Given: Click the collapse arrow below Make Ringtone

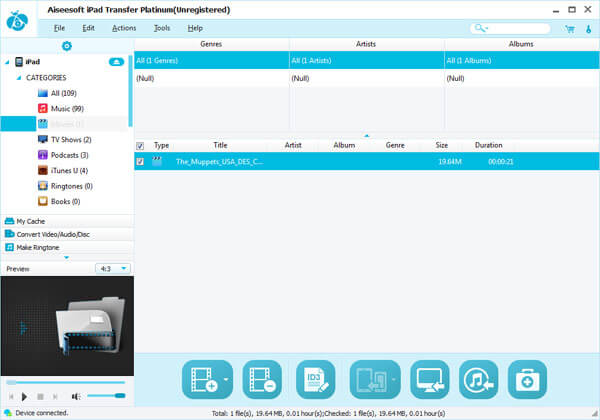Looking at the screenshot, I should [67, 257].
